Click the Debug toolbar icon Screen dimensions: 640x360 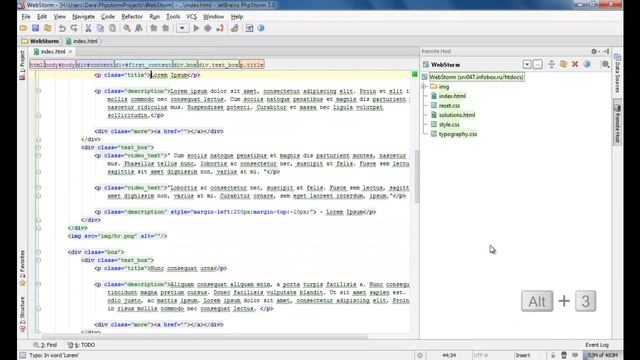tap(208, 28)
